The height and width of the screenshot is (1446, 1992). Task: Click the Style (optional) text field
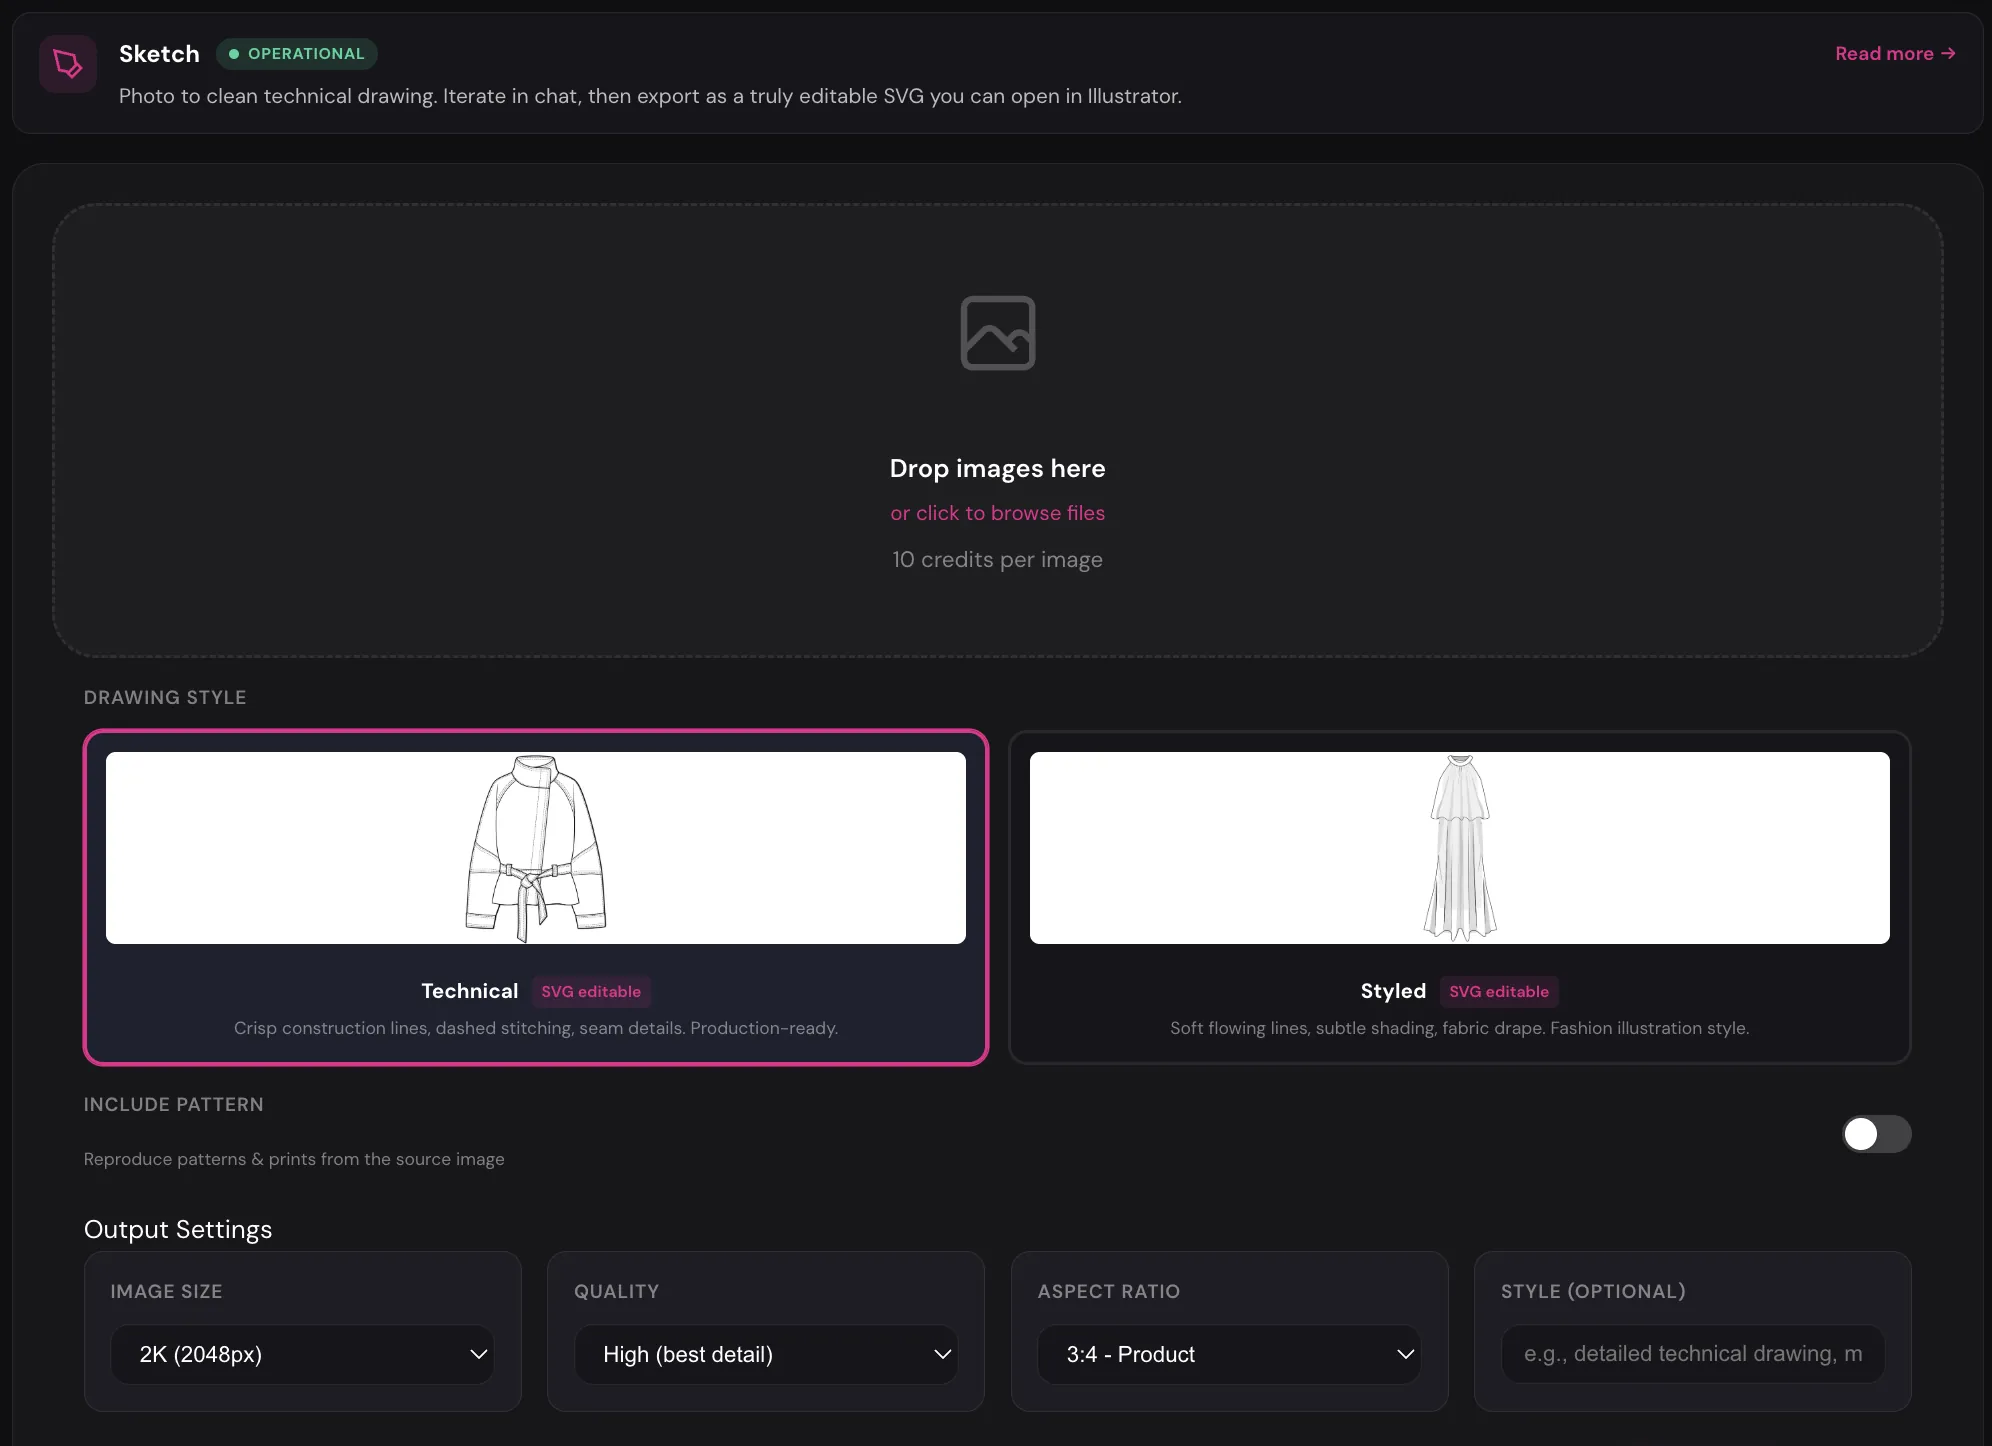tap(1693, 1354)
